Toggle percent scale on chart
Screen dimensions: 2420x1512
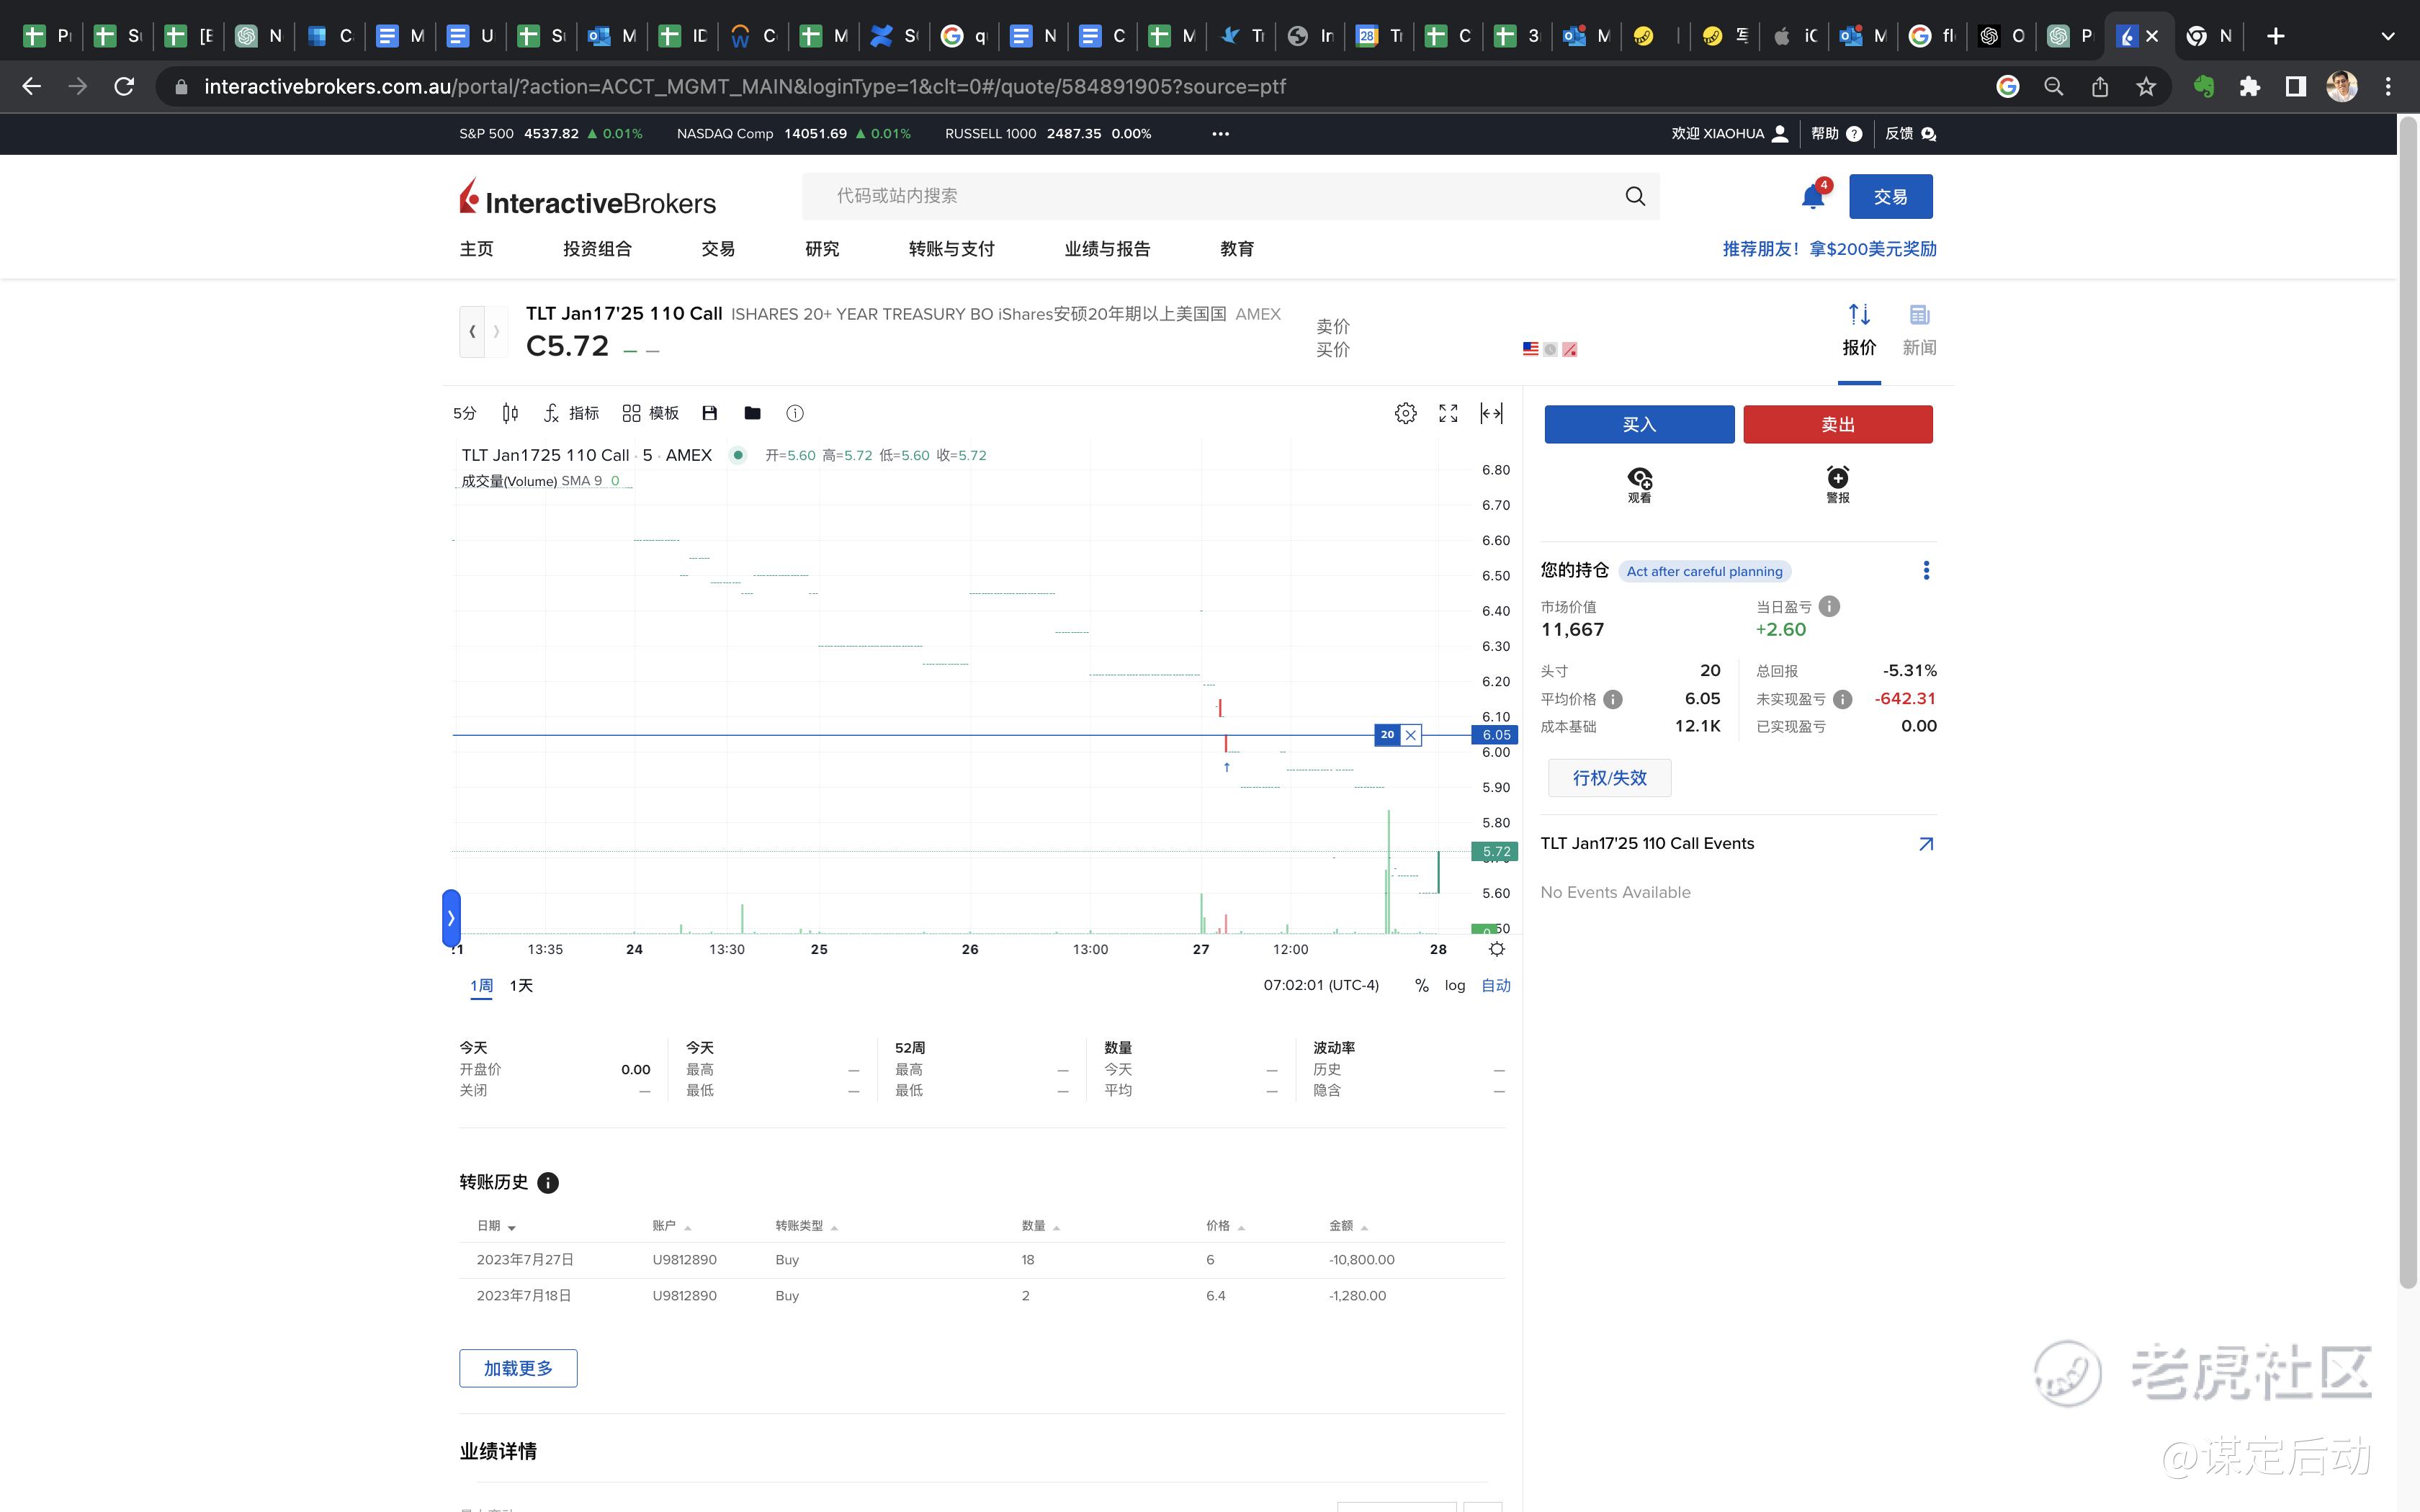pyautogui.click(x=1421, y=985)
